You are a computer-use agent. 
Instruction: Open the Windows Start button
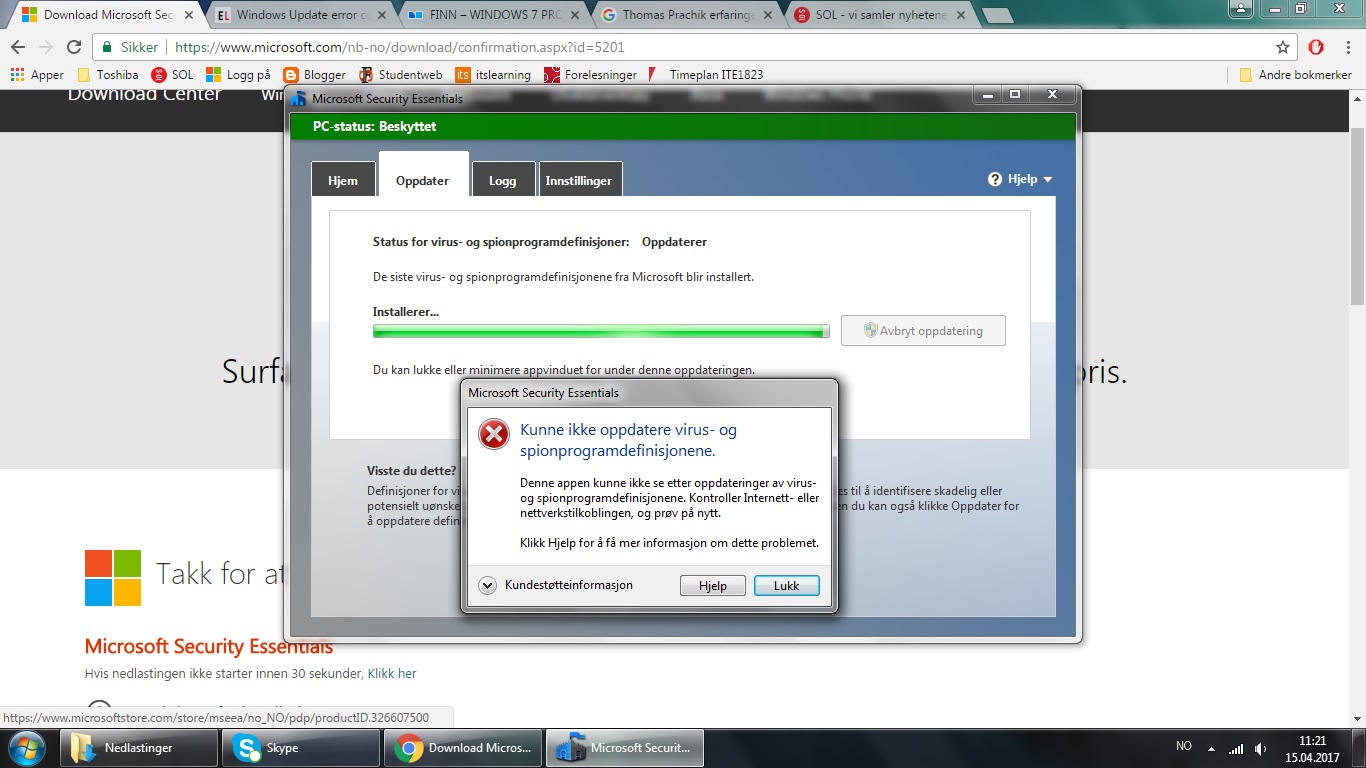pos(26,748)
